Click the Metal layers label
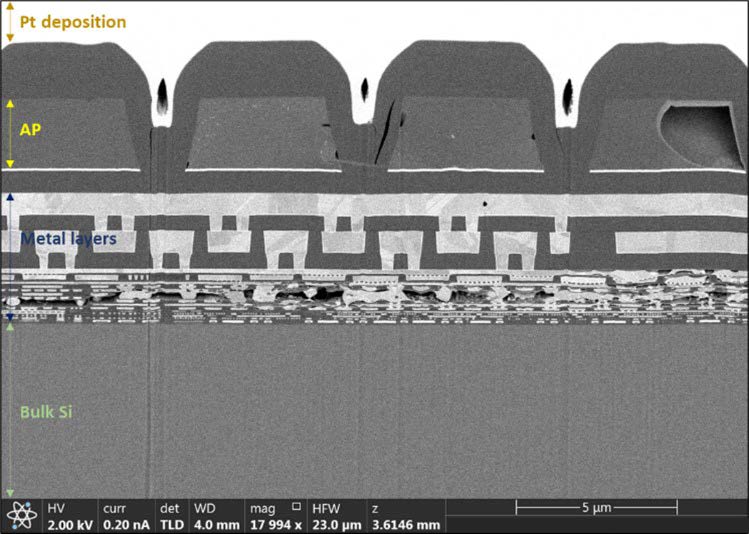Image resolution: width=749 pixels, height=534 pixels. (x=69, y=239)
